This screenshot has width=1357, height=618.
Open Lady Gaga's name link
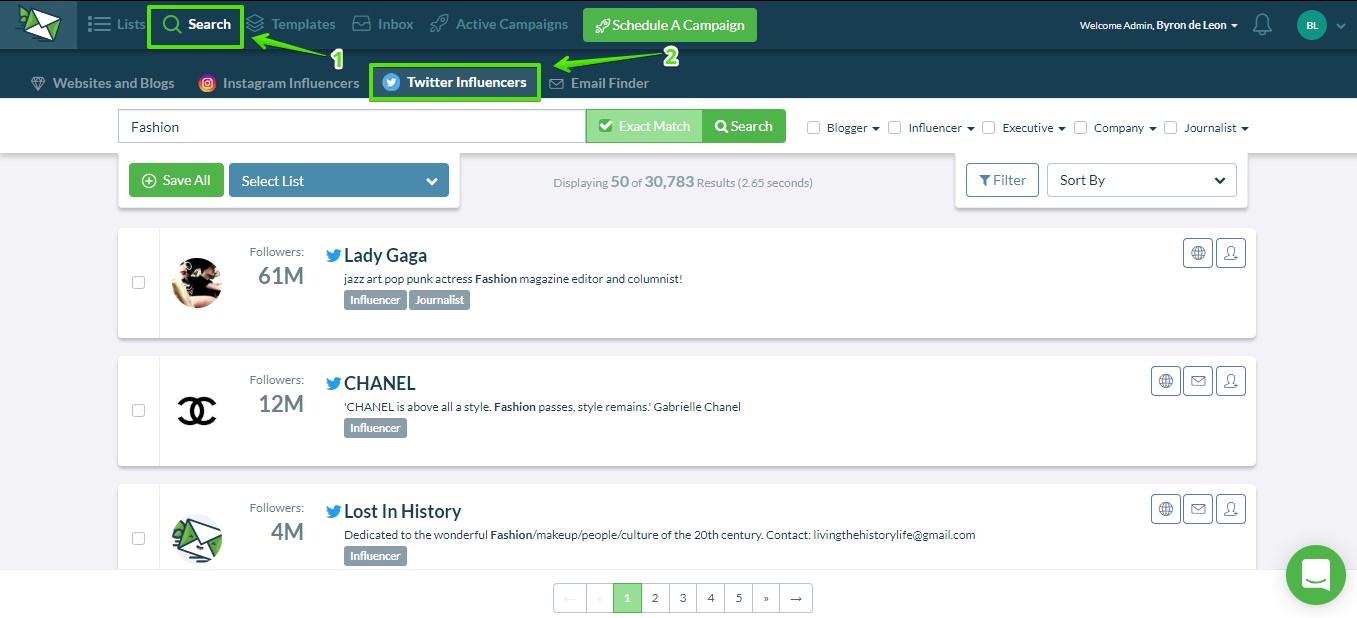pyautogui.click(x=385, y=255)
